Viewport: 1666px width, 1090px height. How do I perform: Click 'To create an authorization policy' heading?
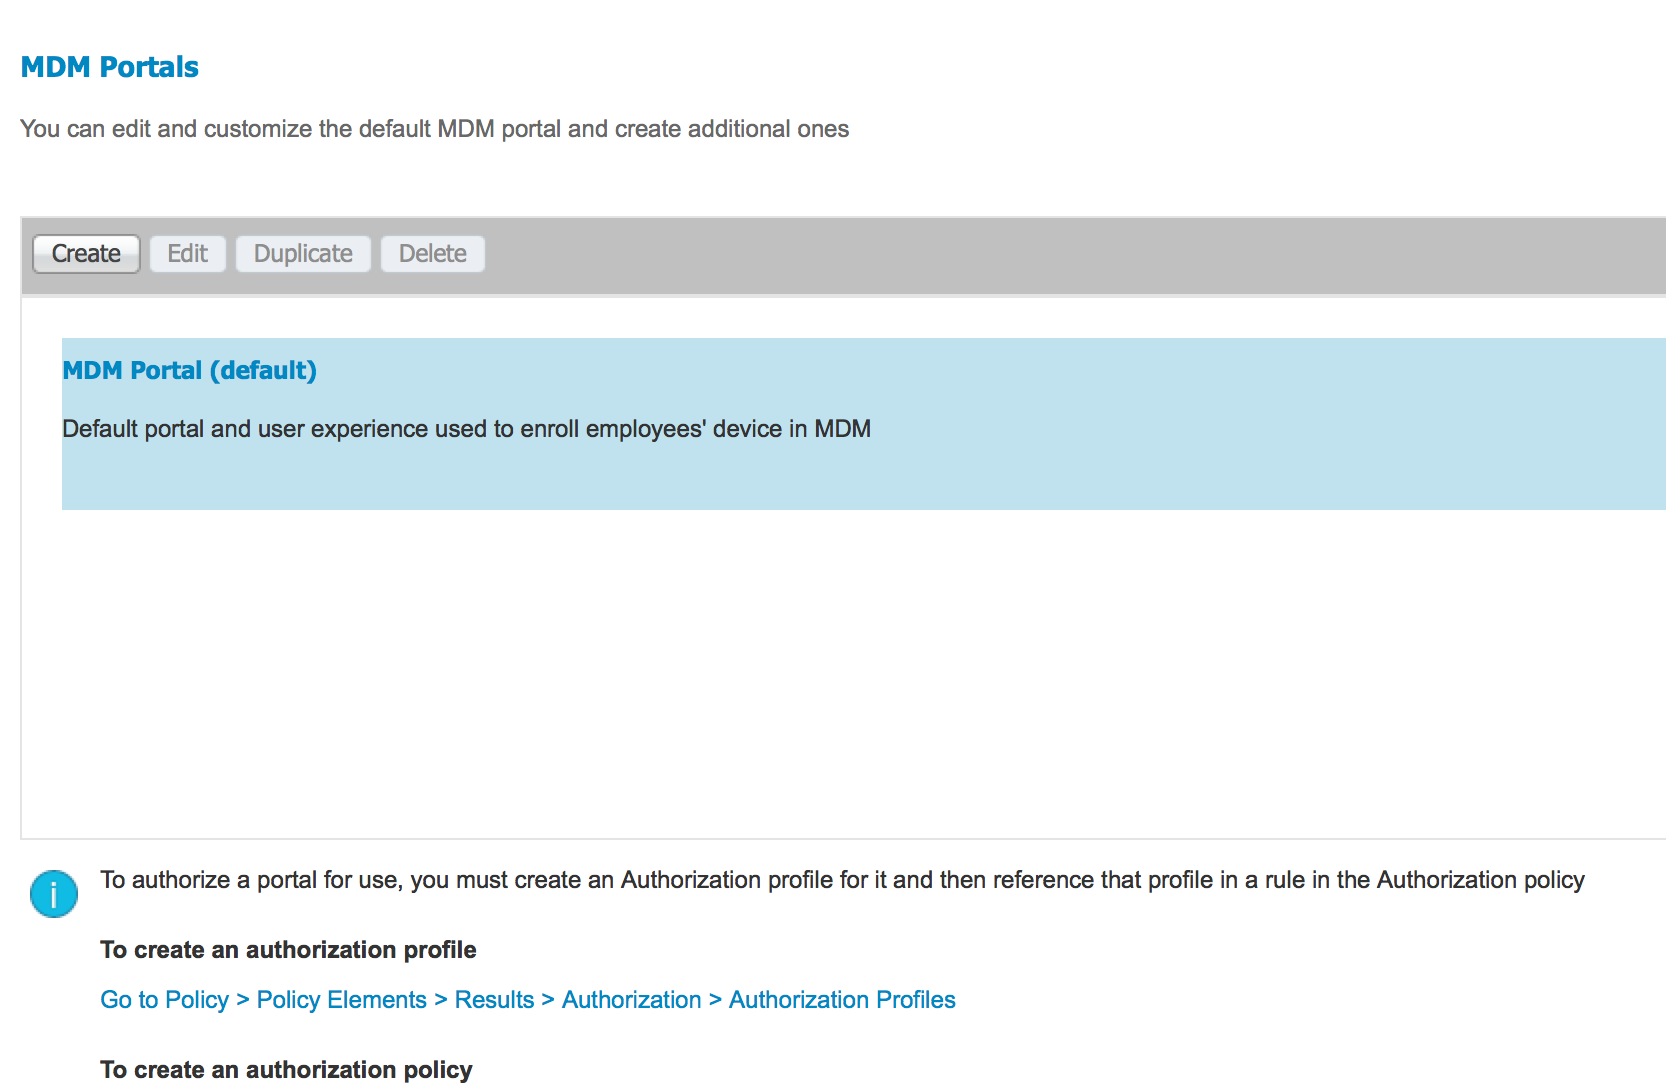click(286, 1070)
